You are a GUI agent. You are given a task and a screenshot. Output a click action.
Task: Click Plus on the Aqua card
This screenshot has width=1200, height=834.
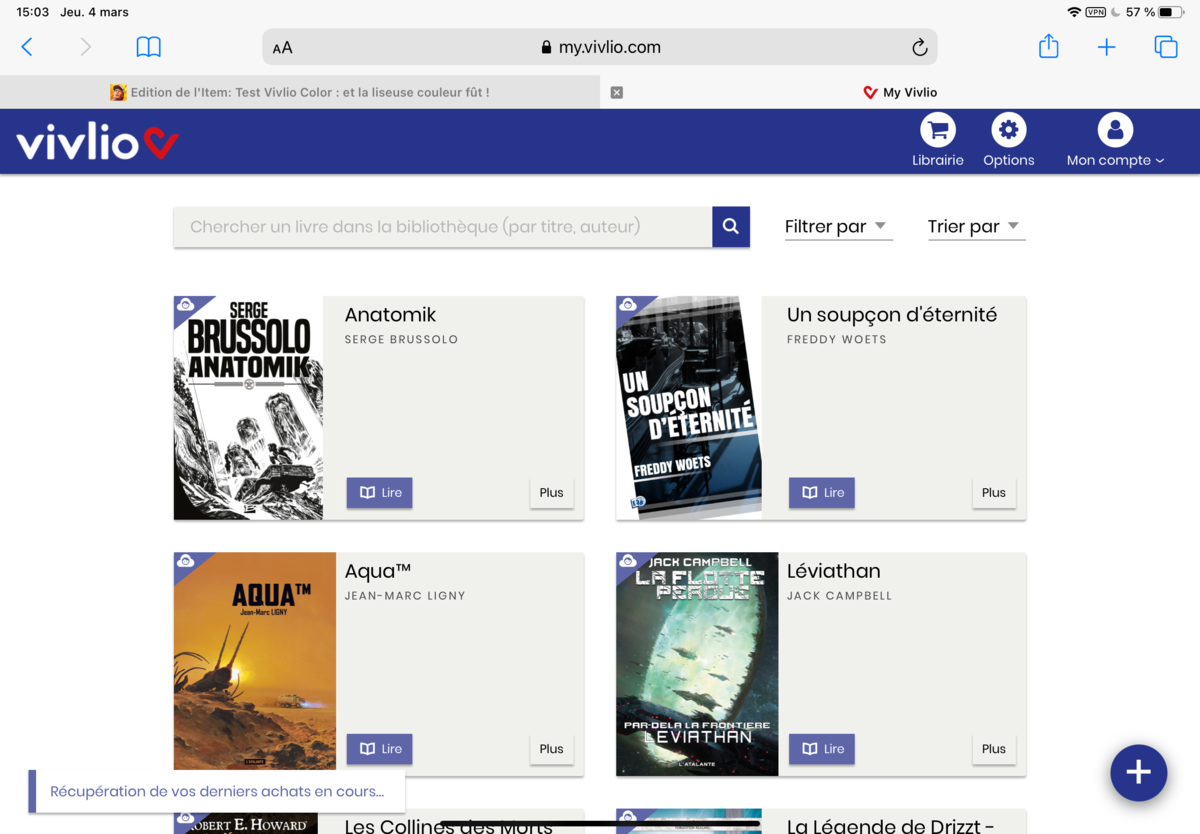coord(551,749)
